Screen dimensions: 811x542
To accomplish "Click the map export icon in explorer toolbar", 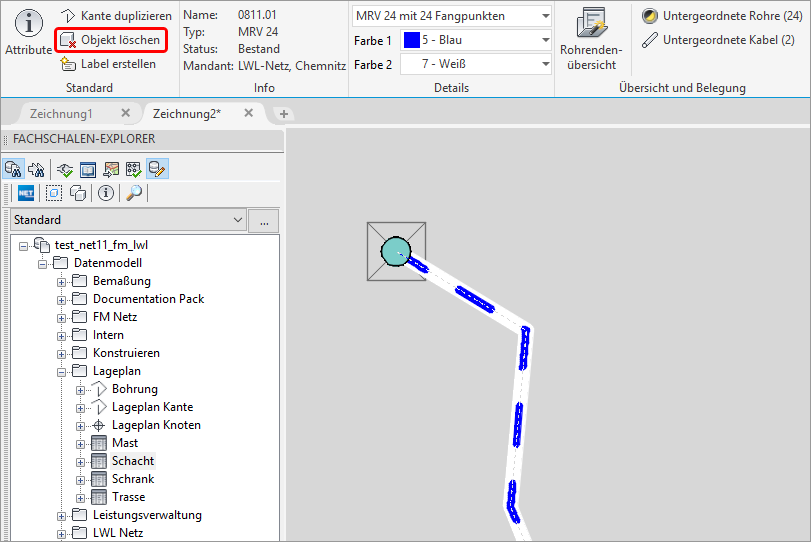I will coord(111,168).
